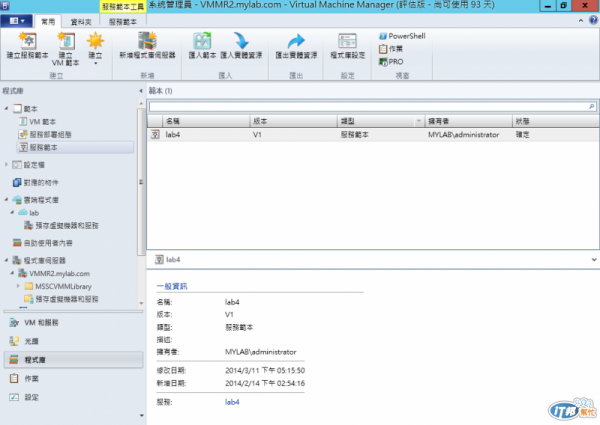
Task: Launch PowerShell from the ribbon
Action: [x=402, y=36]
